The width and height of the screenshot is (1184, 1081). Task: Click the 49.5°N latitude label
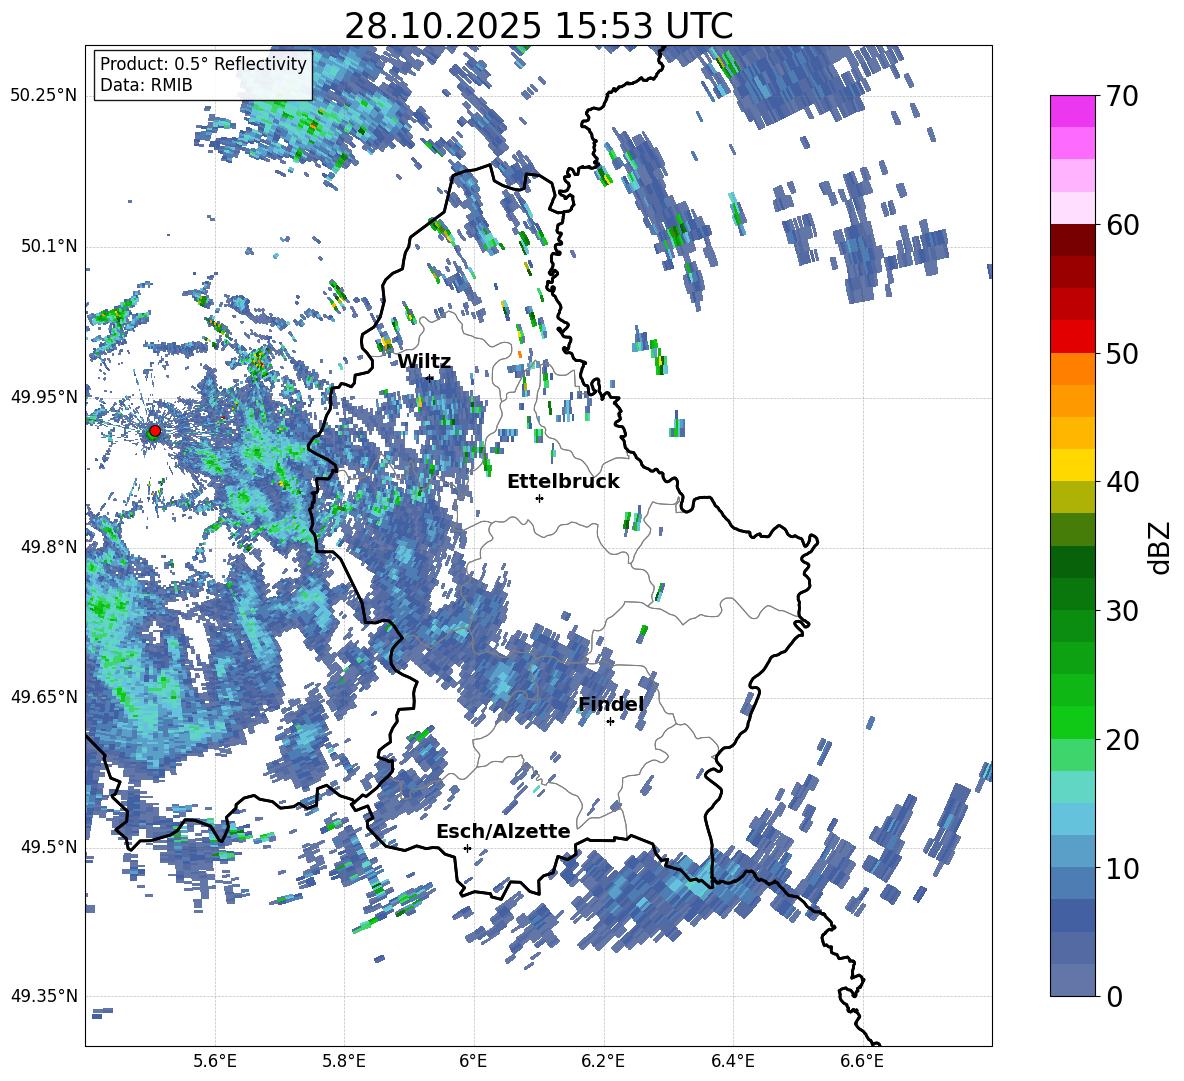tap(49, 847)
